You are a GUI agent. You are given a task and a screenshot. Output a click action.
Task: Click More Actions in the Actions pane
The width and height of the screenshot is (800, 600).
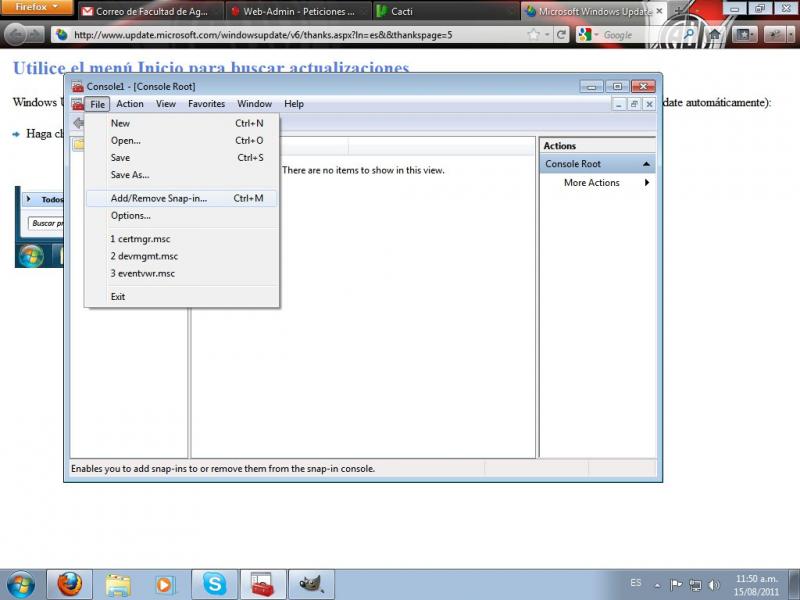[x=592, y=183]
